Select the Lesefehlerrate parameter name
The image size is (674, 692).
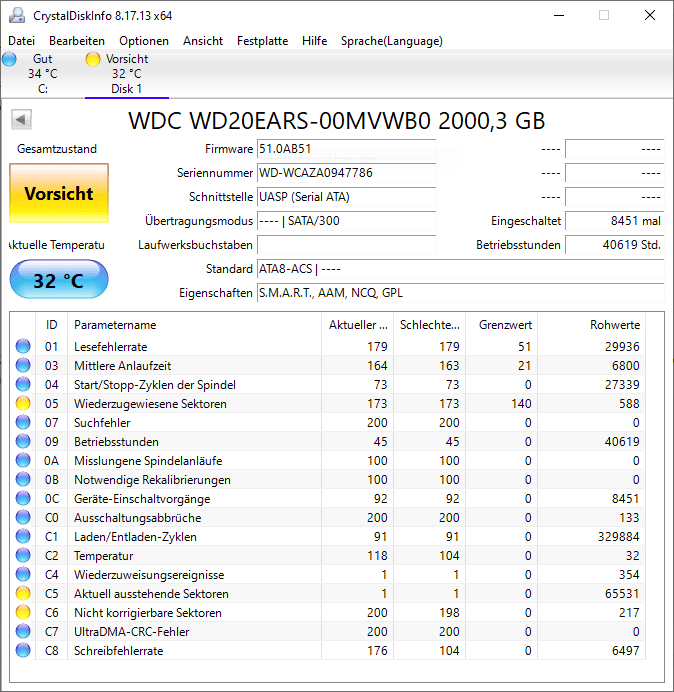(x=110, y=347)
